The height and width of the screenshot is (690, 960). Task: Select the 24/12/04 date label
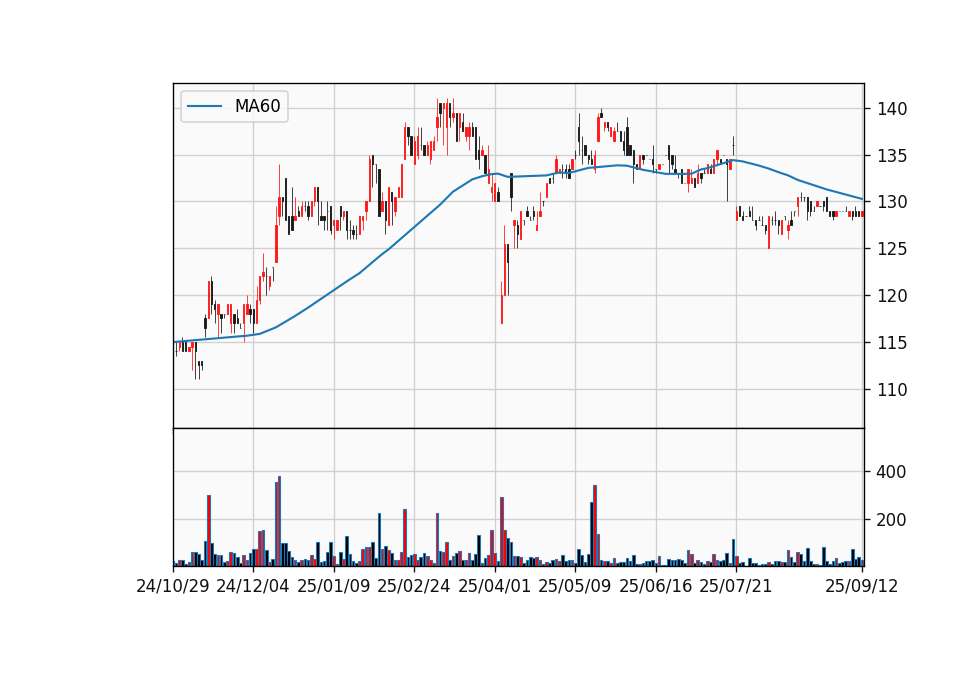pos(253,587)
